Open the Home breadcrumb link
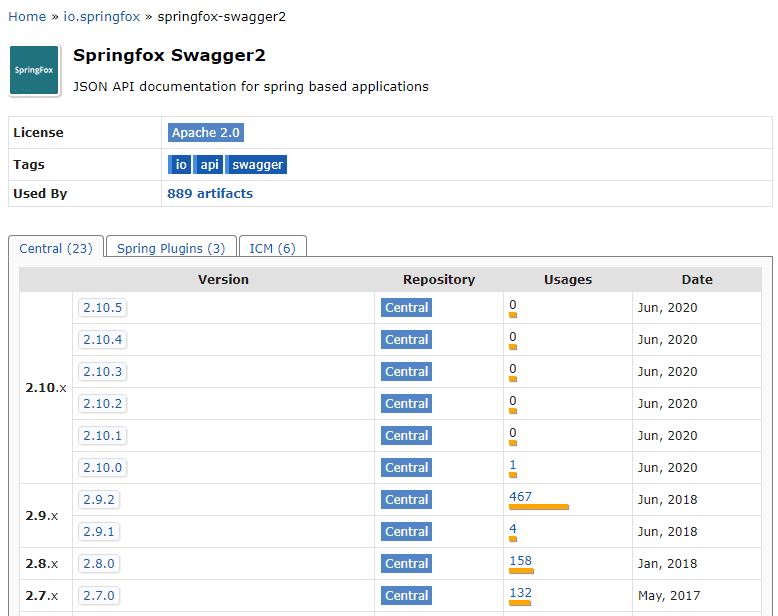 [x=27, y=17]
